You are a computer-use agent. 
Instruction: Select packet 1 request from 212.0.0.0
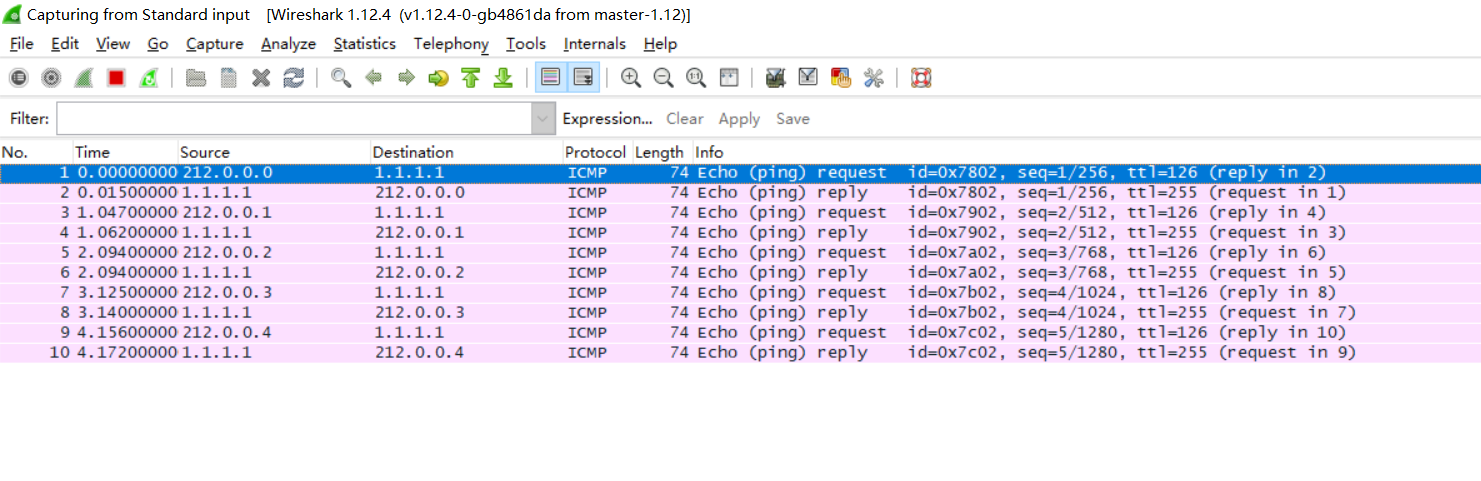coord(740,172)
